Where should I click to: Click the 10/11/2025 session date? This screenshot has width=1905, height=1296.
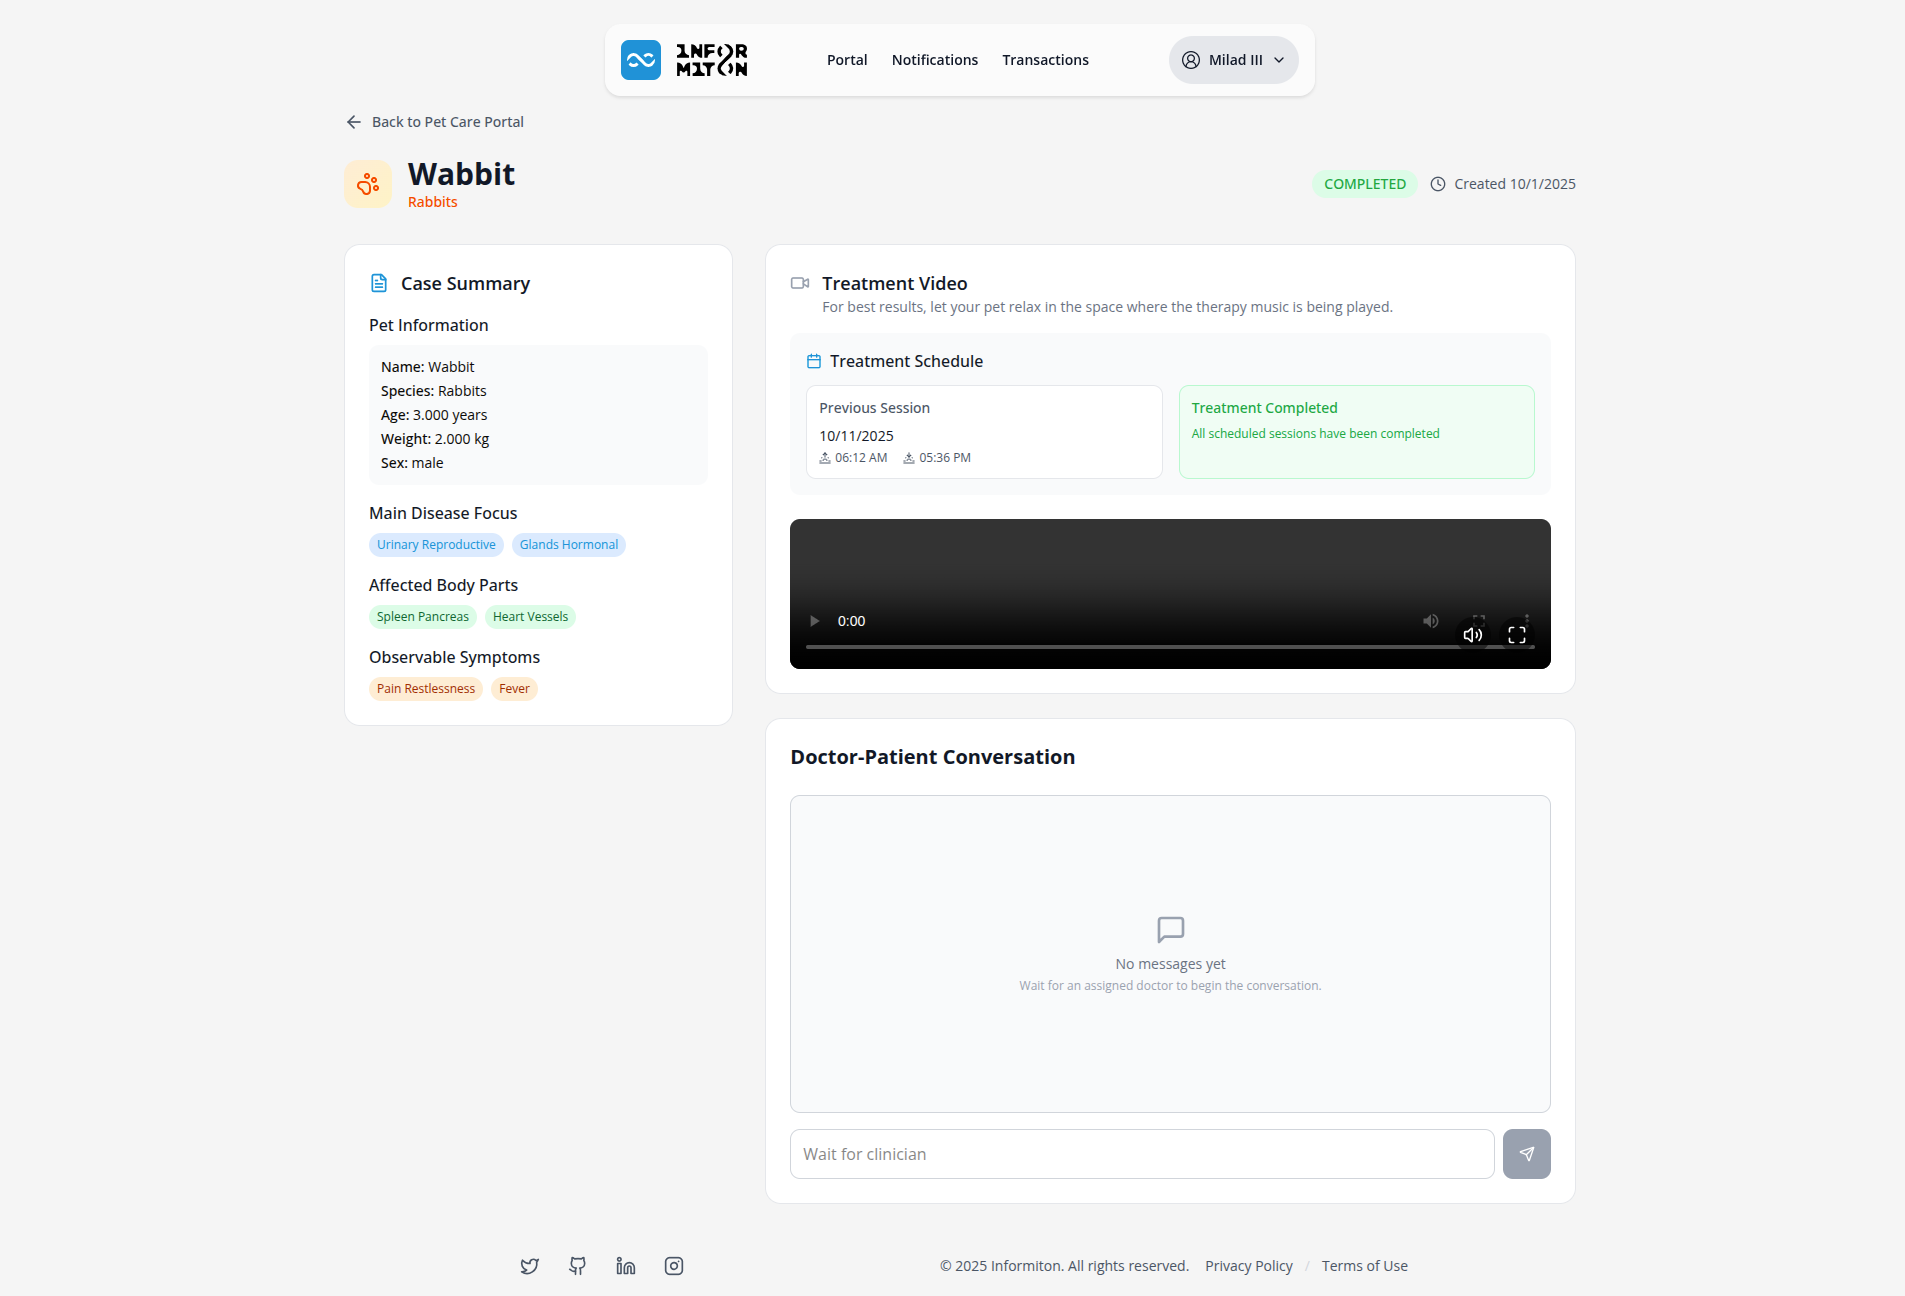point(857,436)
